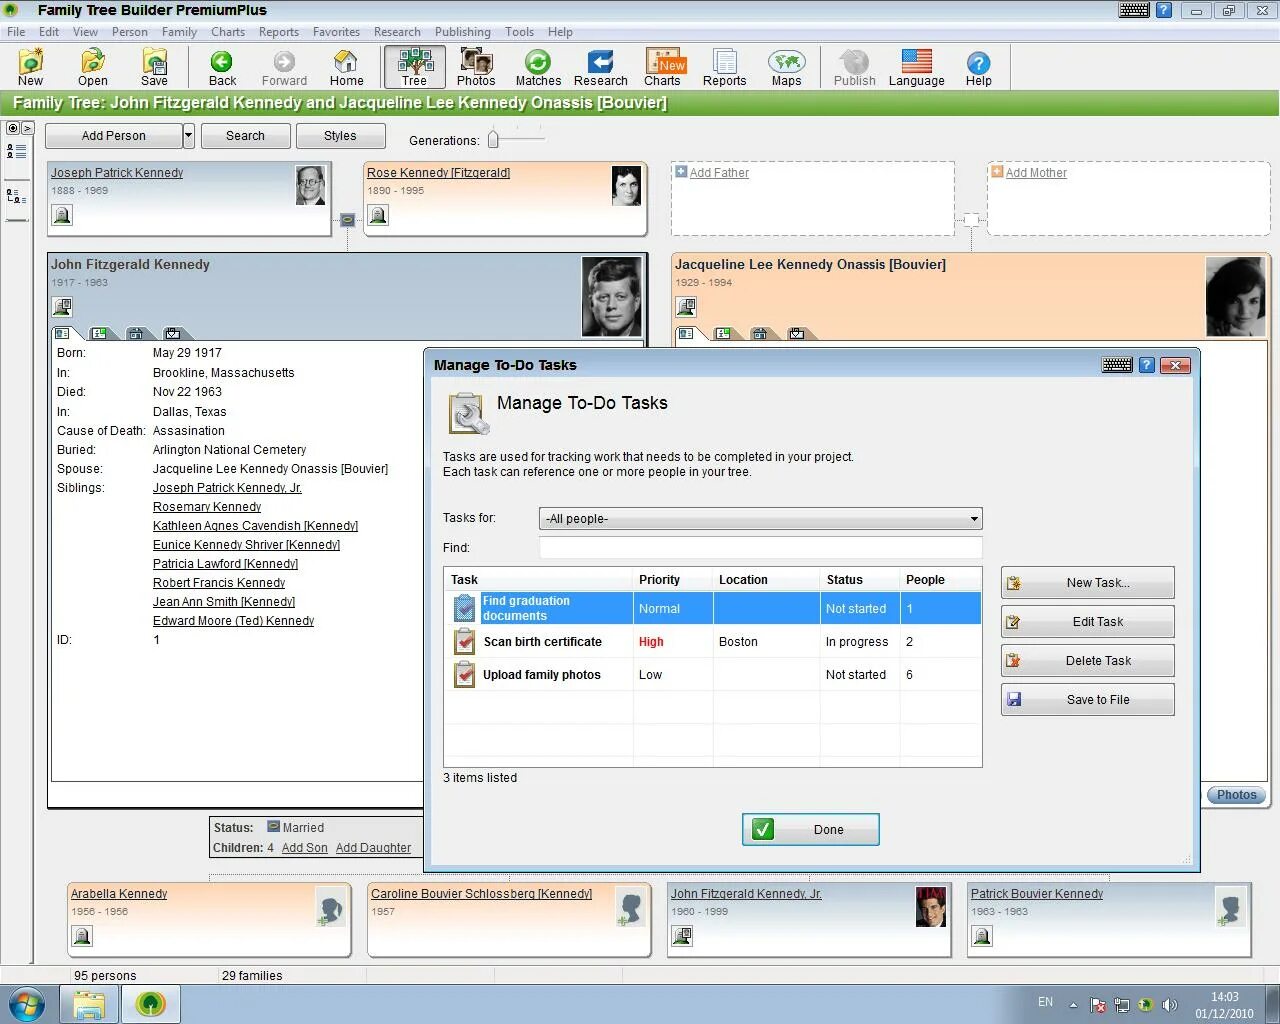Open a project with the Open toolbar icon
The height and width of the screenshot is (1024, 1280).
(93, 67)
